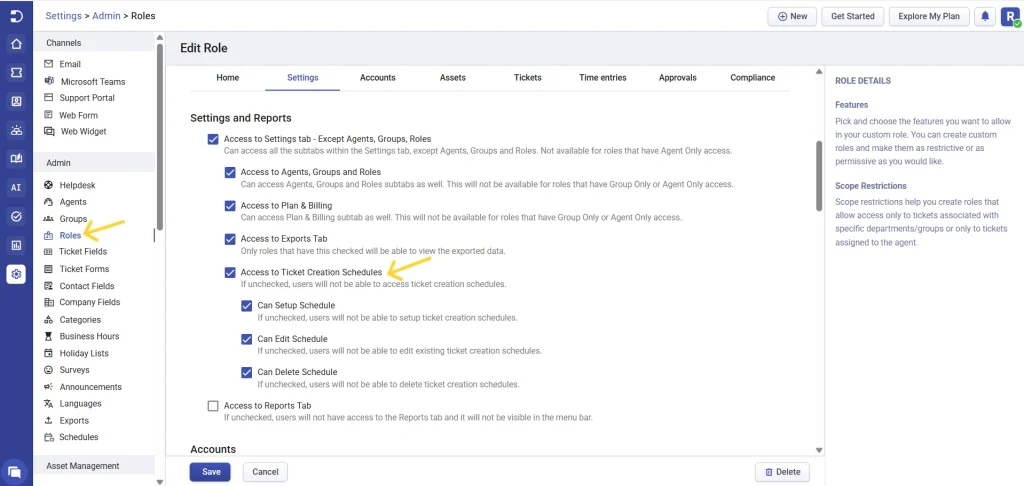Open Ticket Forms in Admin sidebar
Image resolution: width=1024 pixels, height=486 pixels.
[x=84, y=268]
